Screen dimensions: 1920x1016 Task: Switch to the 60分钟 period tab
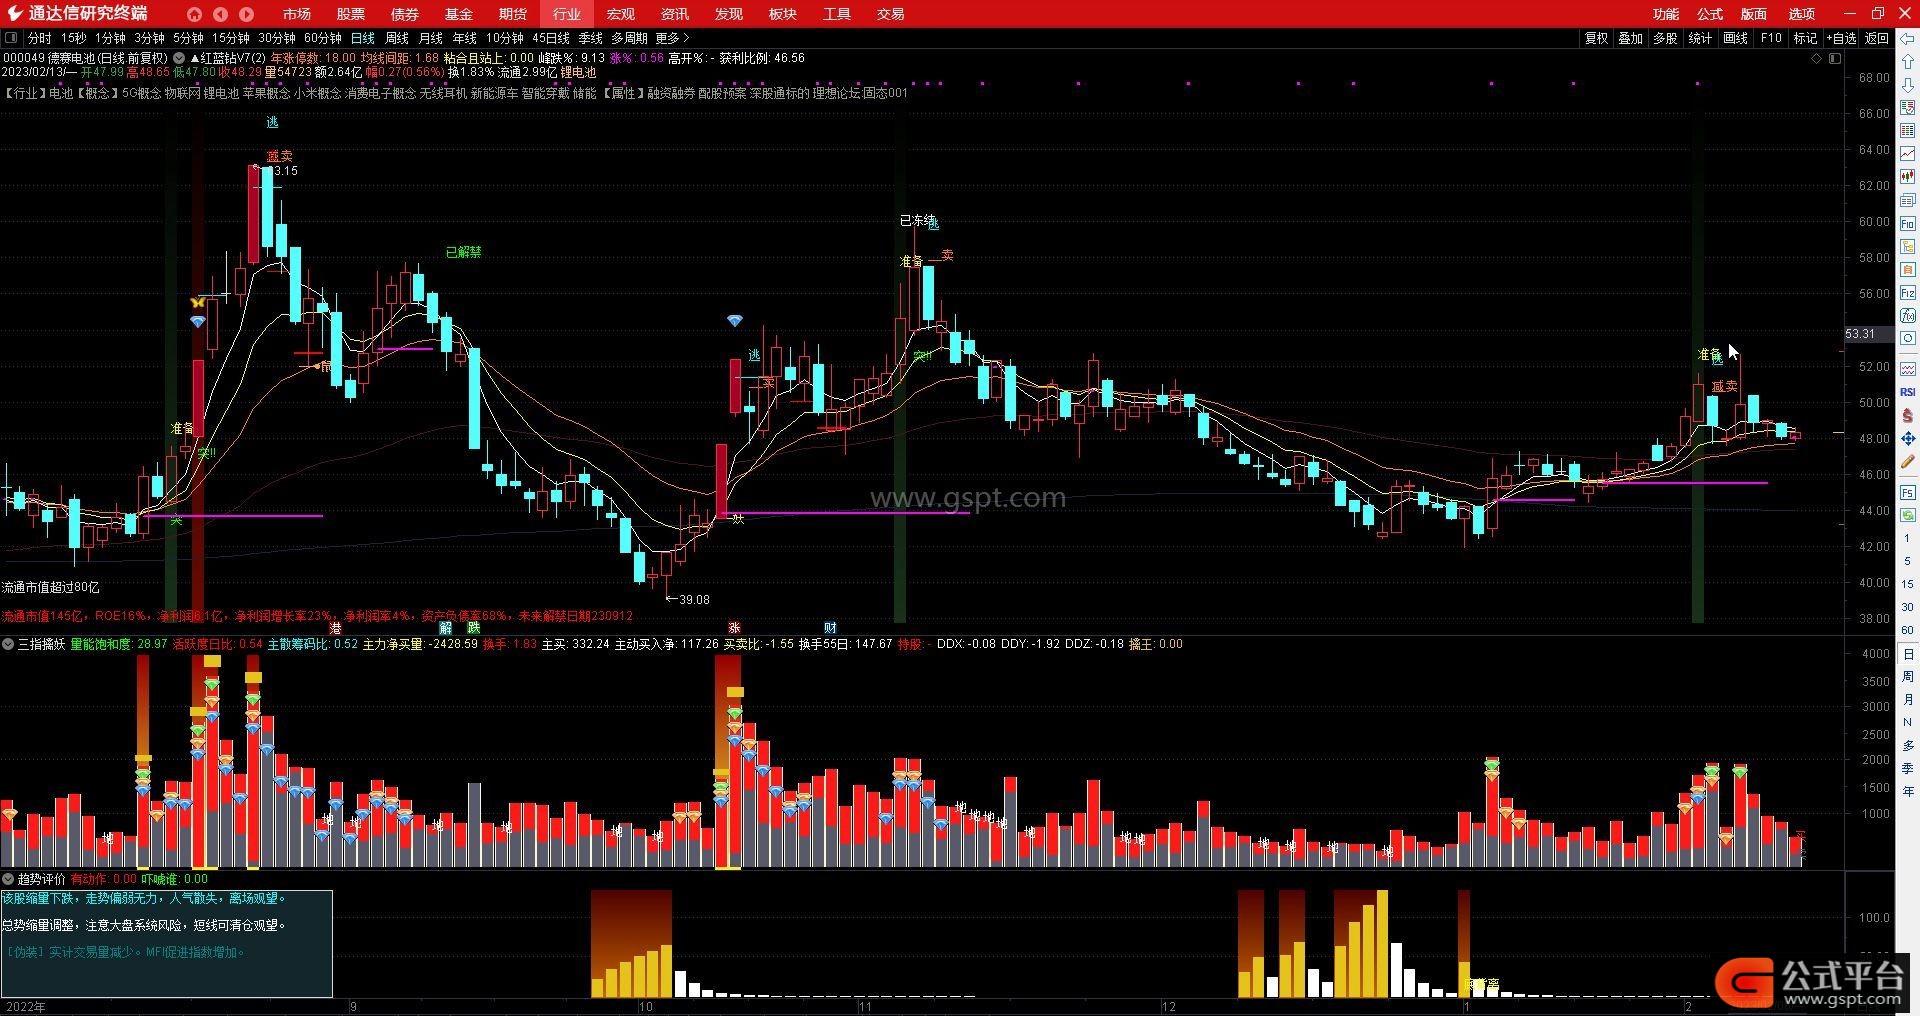coord(323,38)
